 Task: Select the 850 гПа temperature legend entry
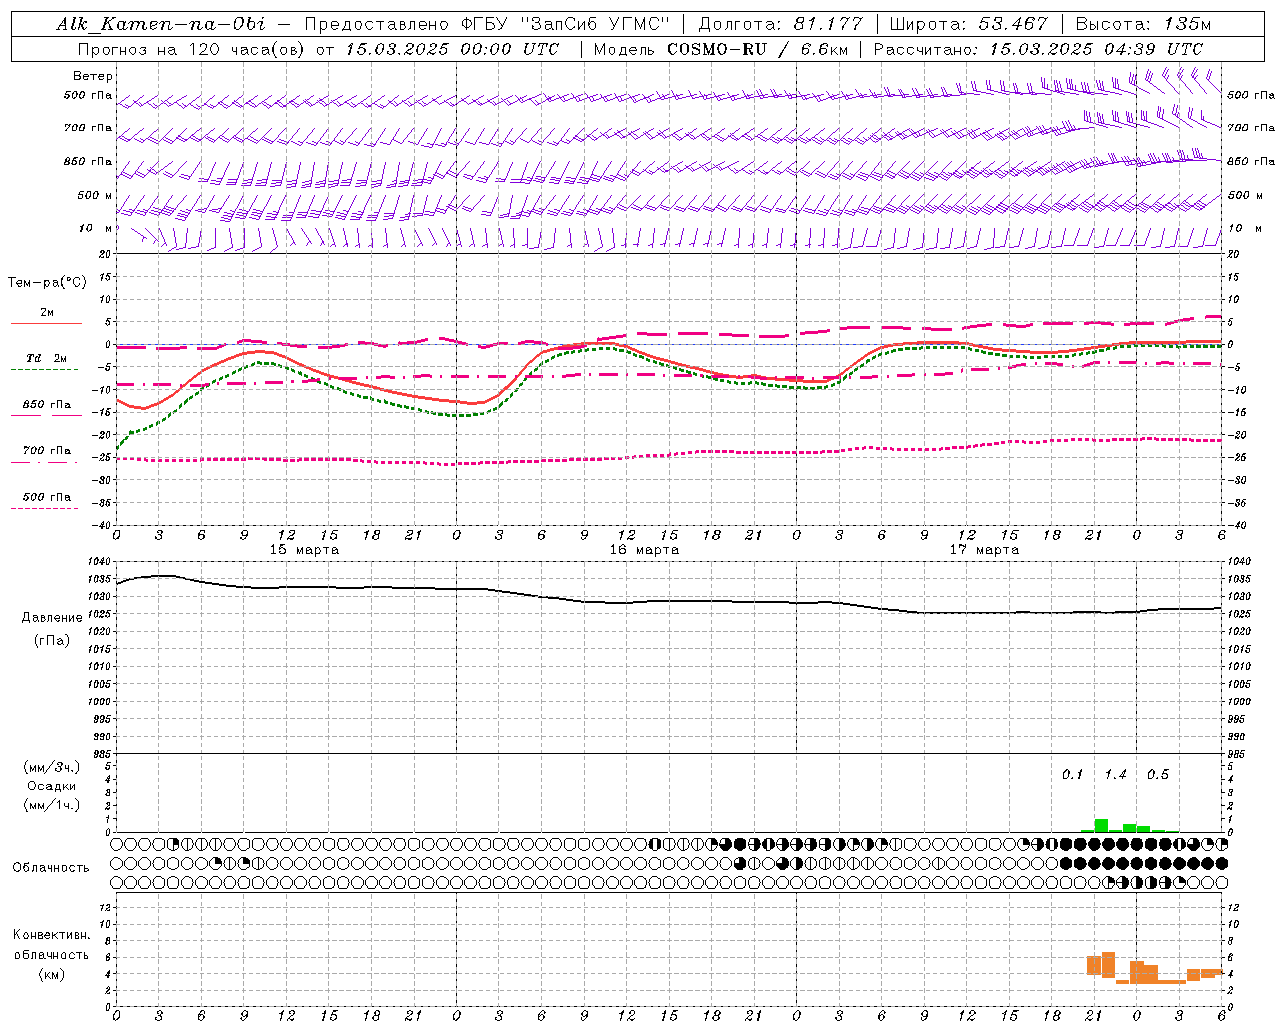pos(47,405)
